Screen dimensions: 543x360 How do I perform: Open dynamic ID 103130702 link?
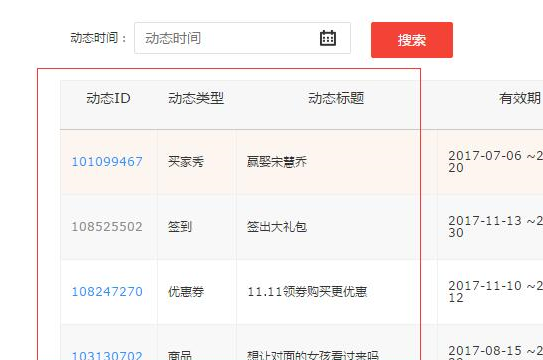[107, 356]
